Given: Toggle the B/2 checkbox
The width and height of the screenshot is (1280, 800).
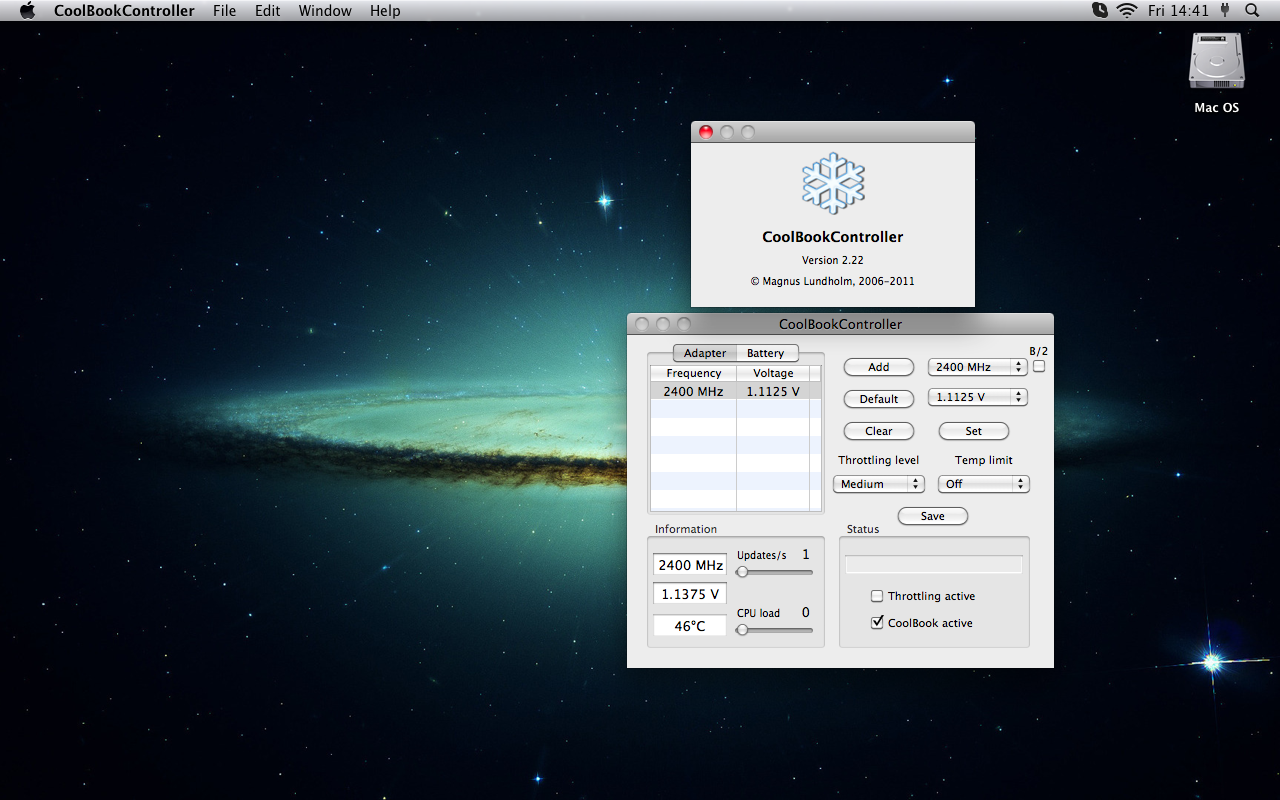Looking at the screenshot, I should coord(1039,366).
